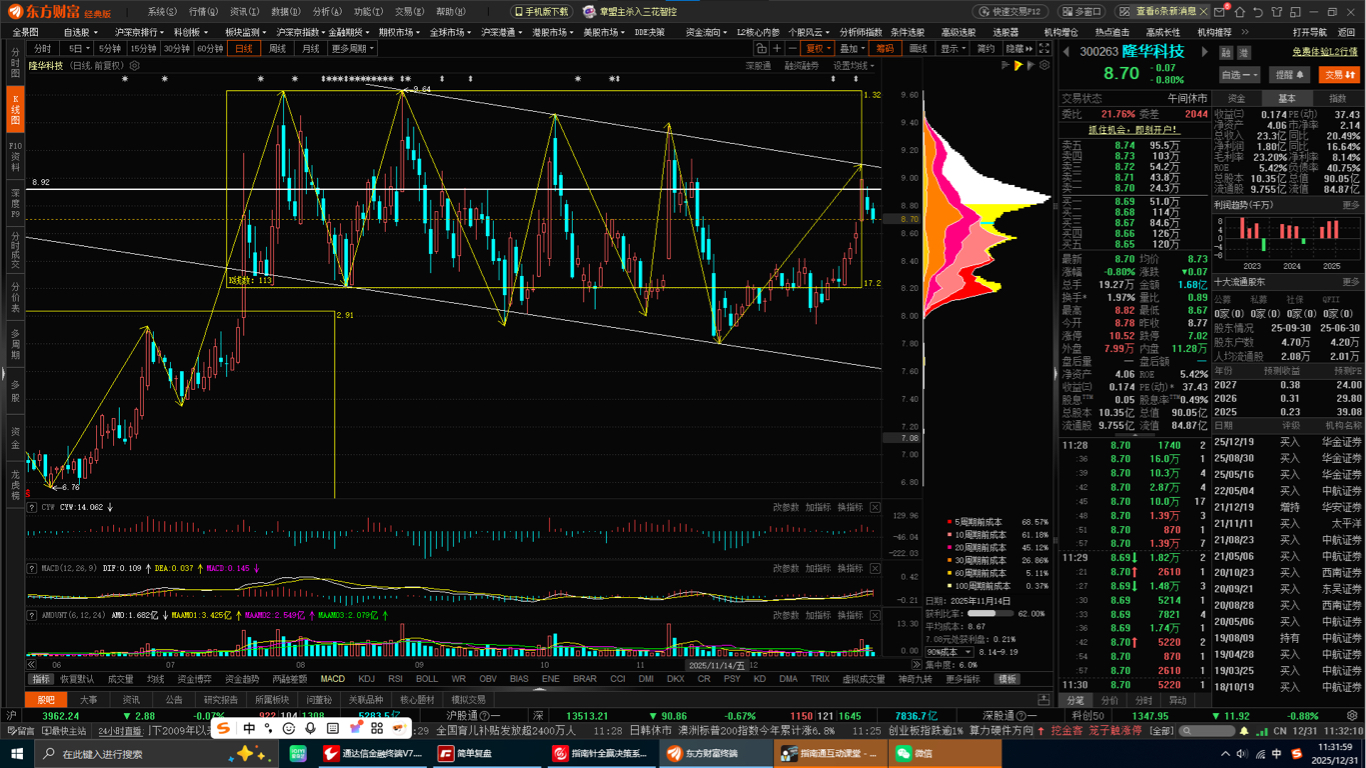Screen dimensions: 1366x768
Task: Open the 龙虎榜 sidebar panel
Action: click(14, 484)
